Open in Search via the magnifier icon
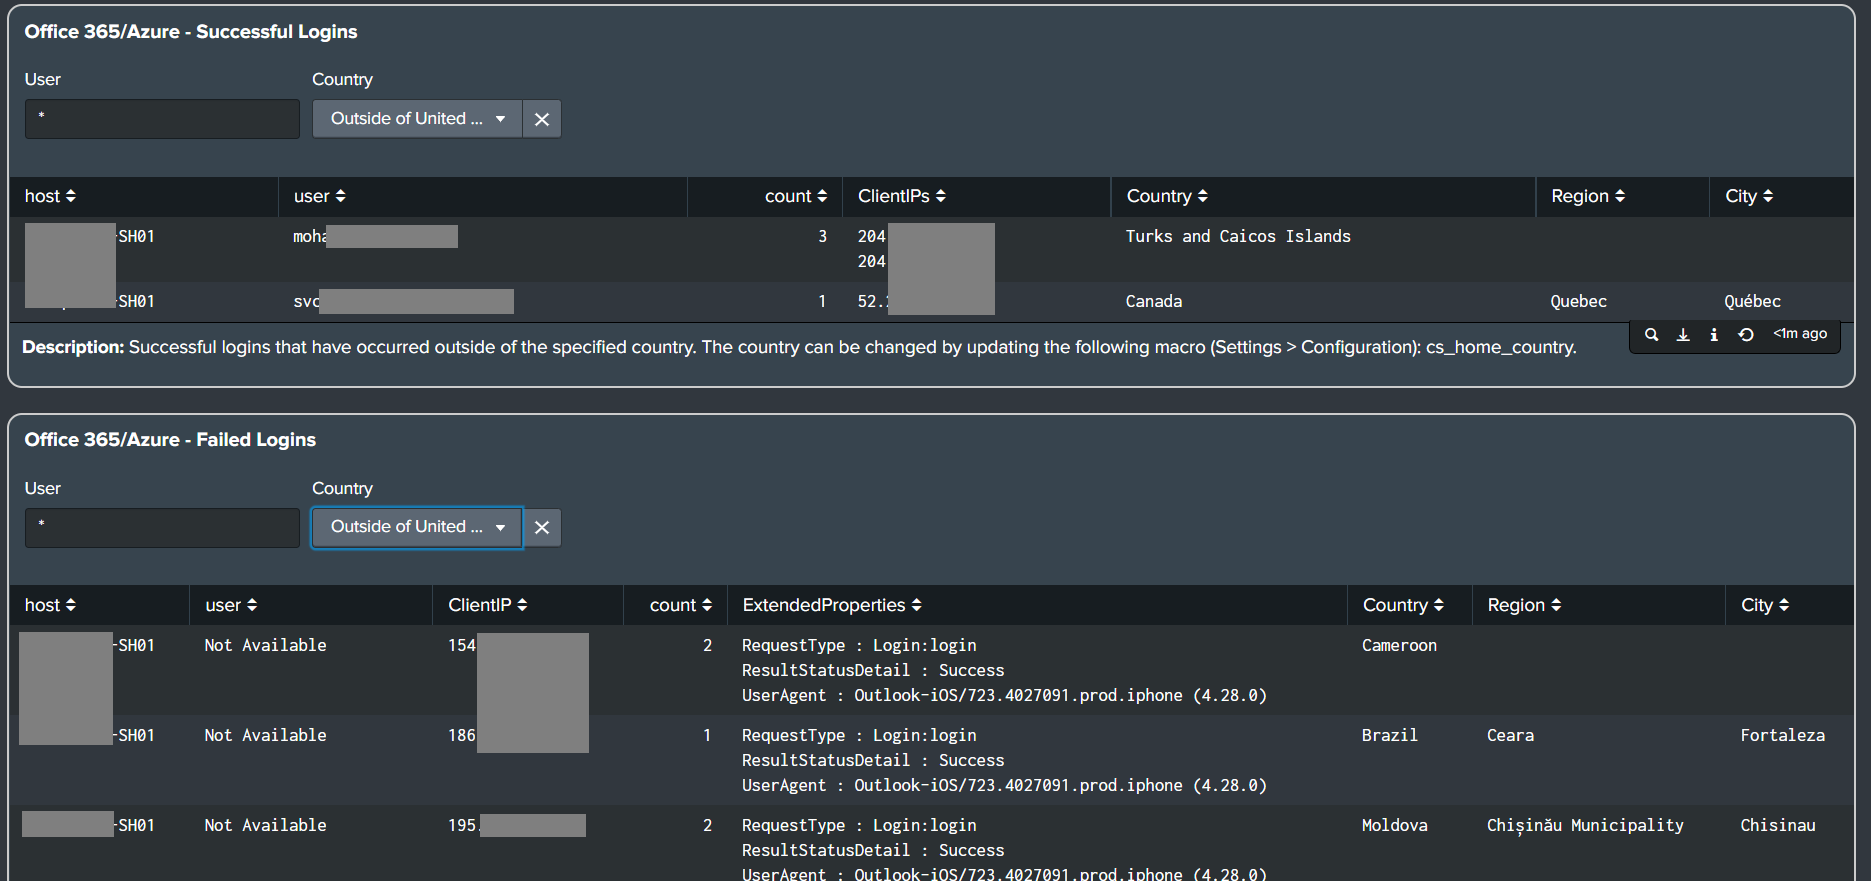Image resolution: width=1871 pixels, height=881 pixels. (x=1652, y=335)
